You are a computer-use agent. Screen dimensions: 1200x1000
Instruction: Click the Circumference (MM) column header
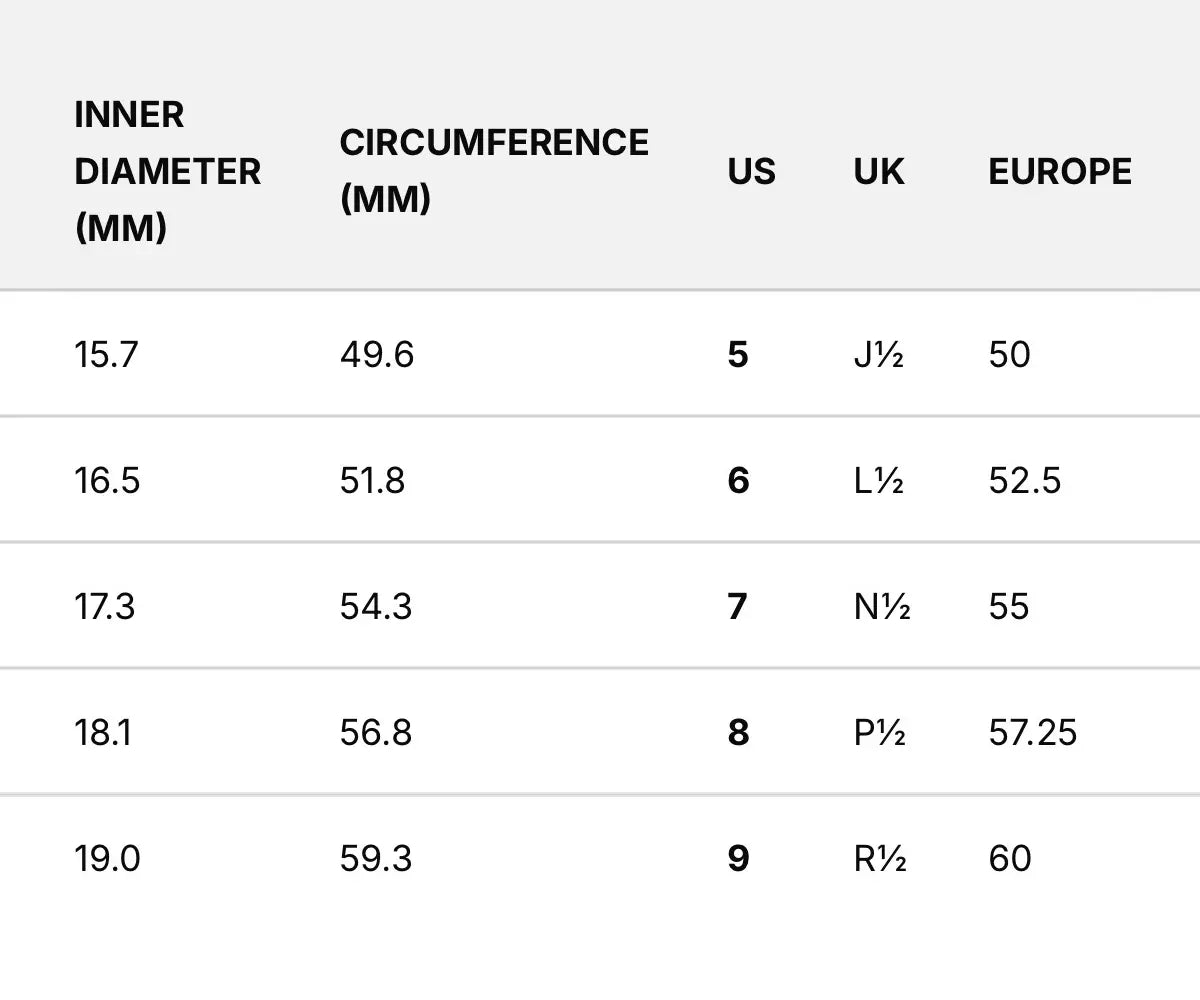click(x=494, y=171)
